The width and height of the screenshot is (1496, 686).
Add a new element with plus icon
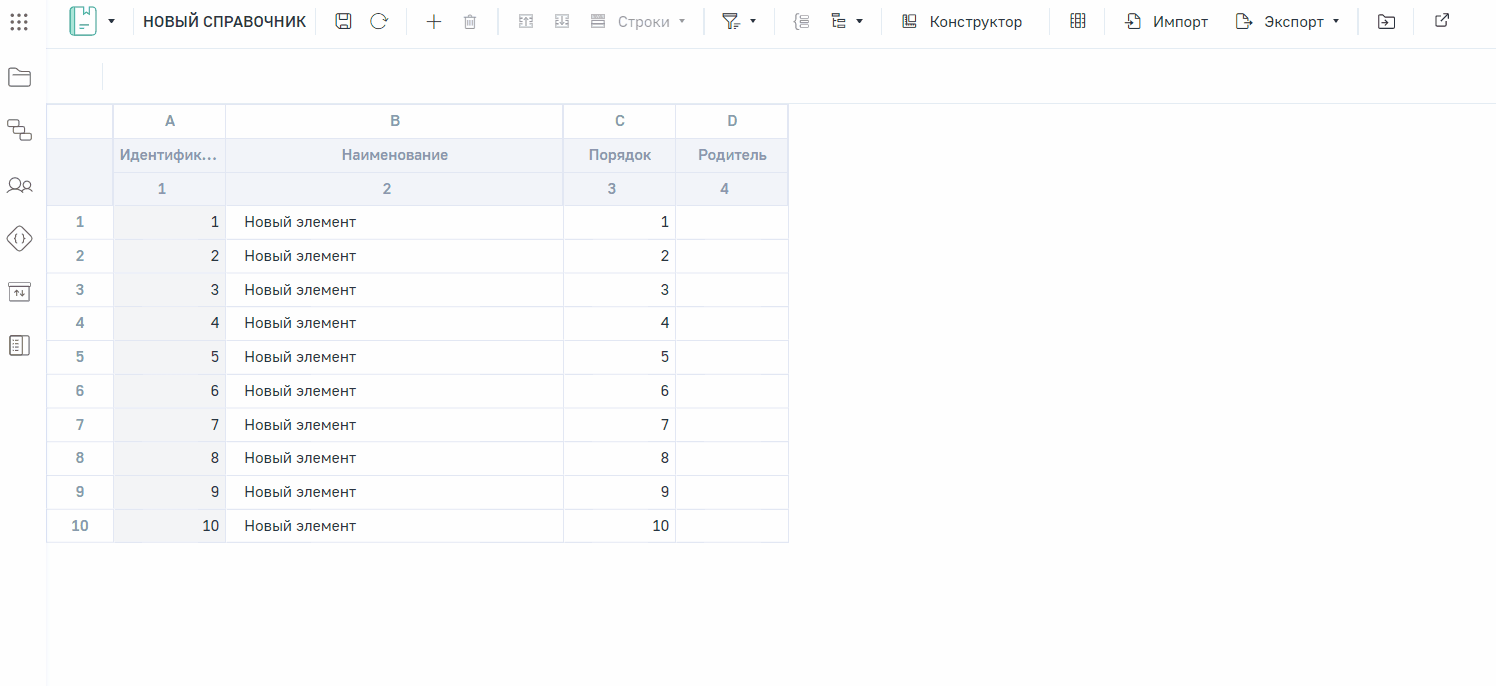(x=434, y=21)
